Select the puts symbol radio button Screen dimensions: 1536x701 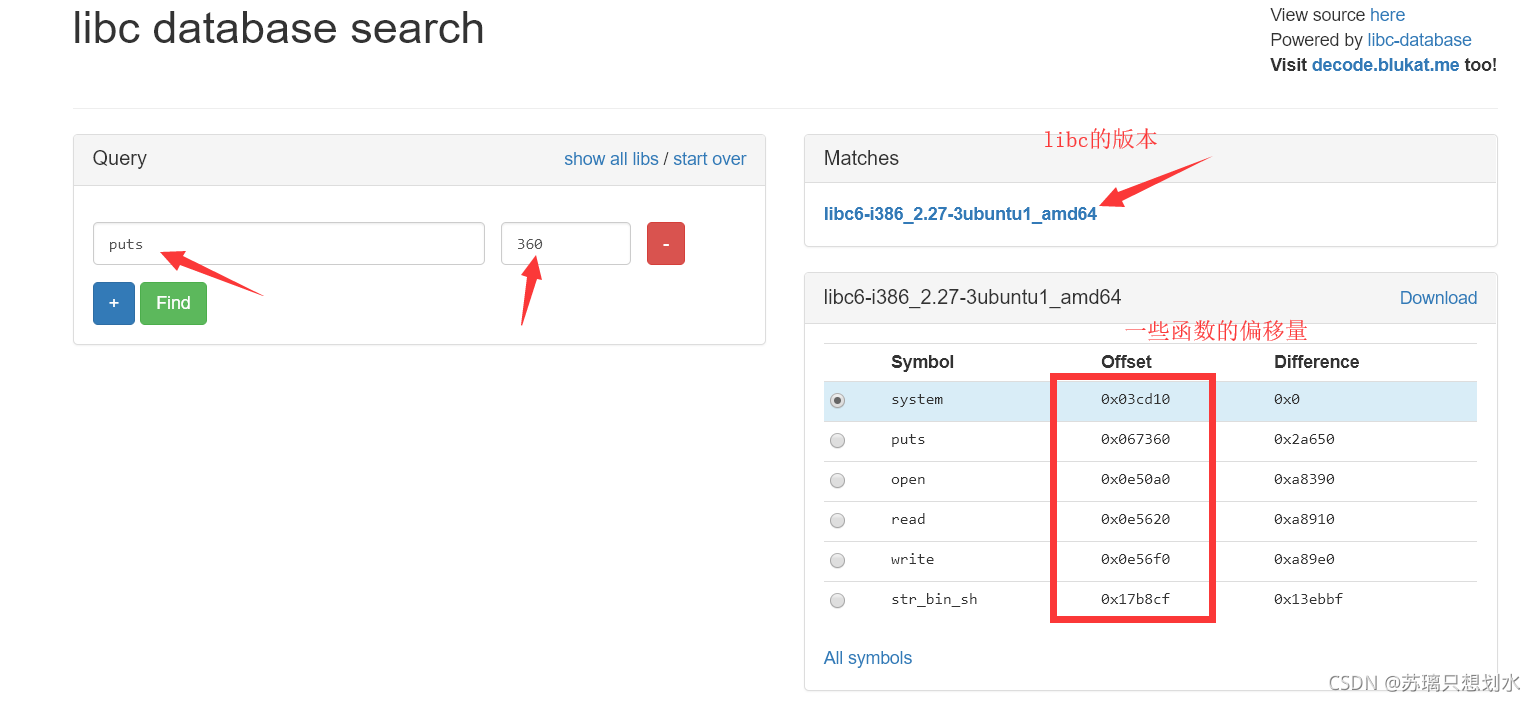(x=837, y=440)
